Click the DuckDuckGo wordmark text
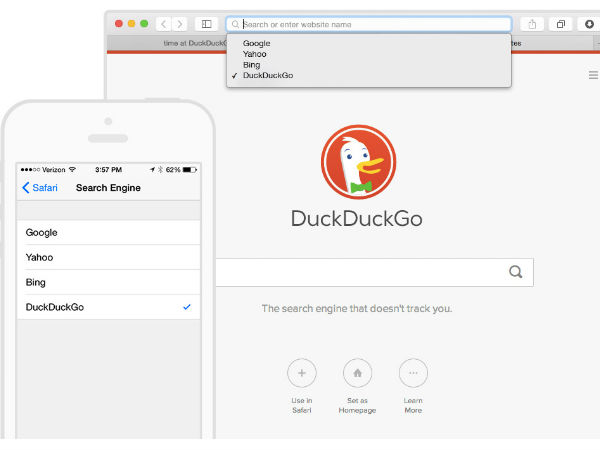The height and width of the screenshot is (450, 600). (357, 218)
